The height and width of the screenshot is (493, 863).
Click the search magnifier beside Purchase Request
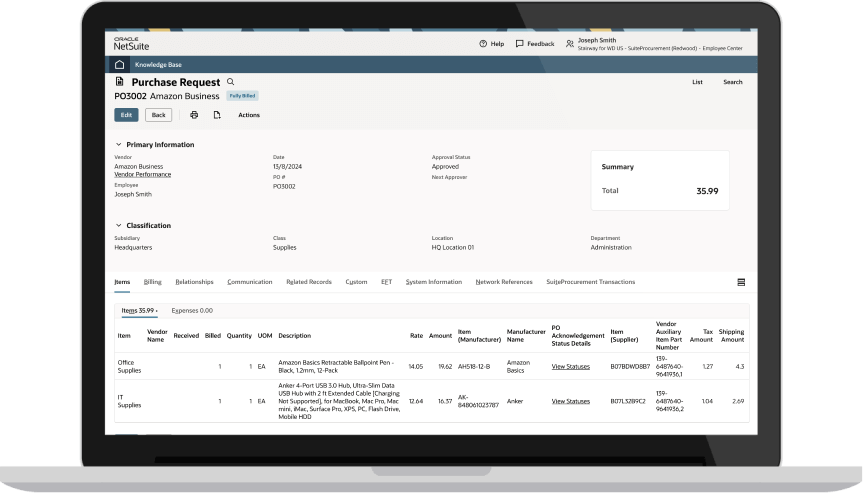230,82
